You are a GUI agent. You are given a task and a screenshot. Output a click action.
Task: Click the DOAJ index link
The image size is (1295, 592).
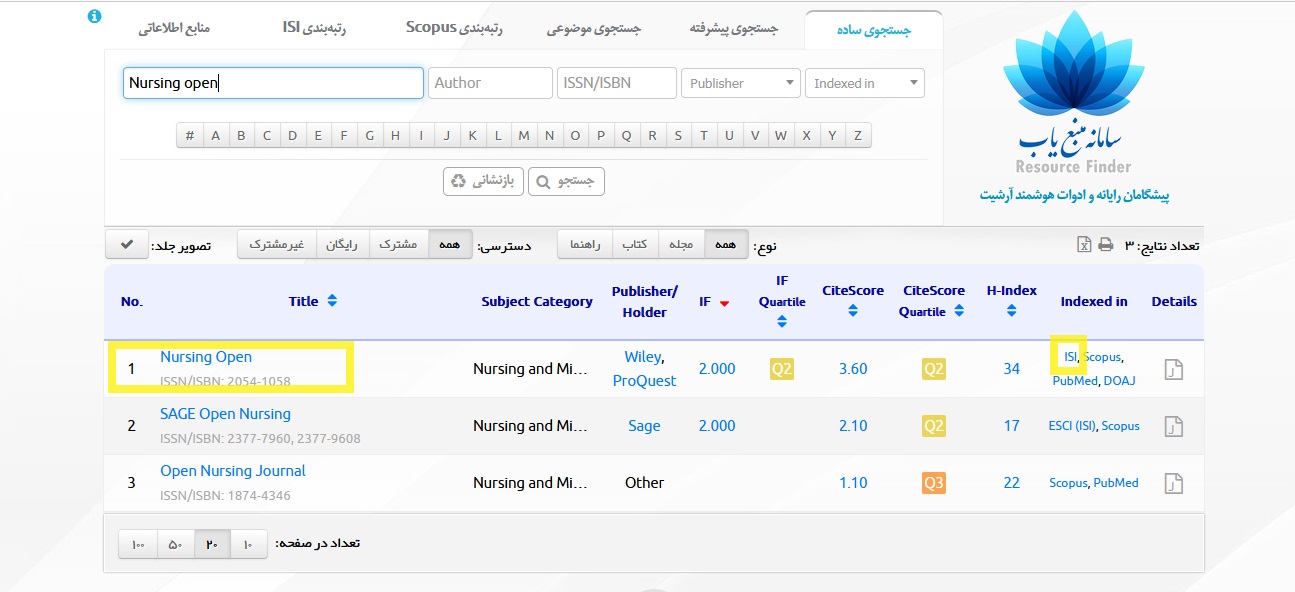pos(1121,381)
